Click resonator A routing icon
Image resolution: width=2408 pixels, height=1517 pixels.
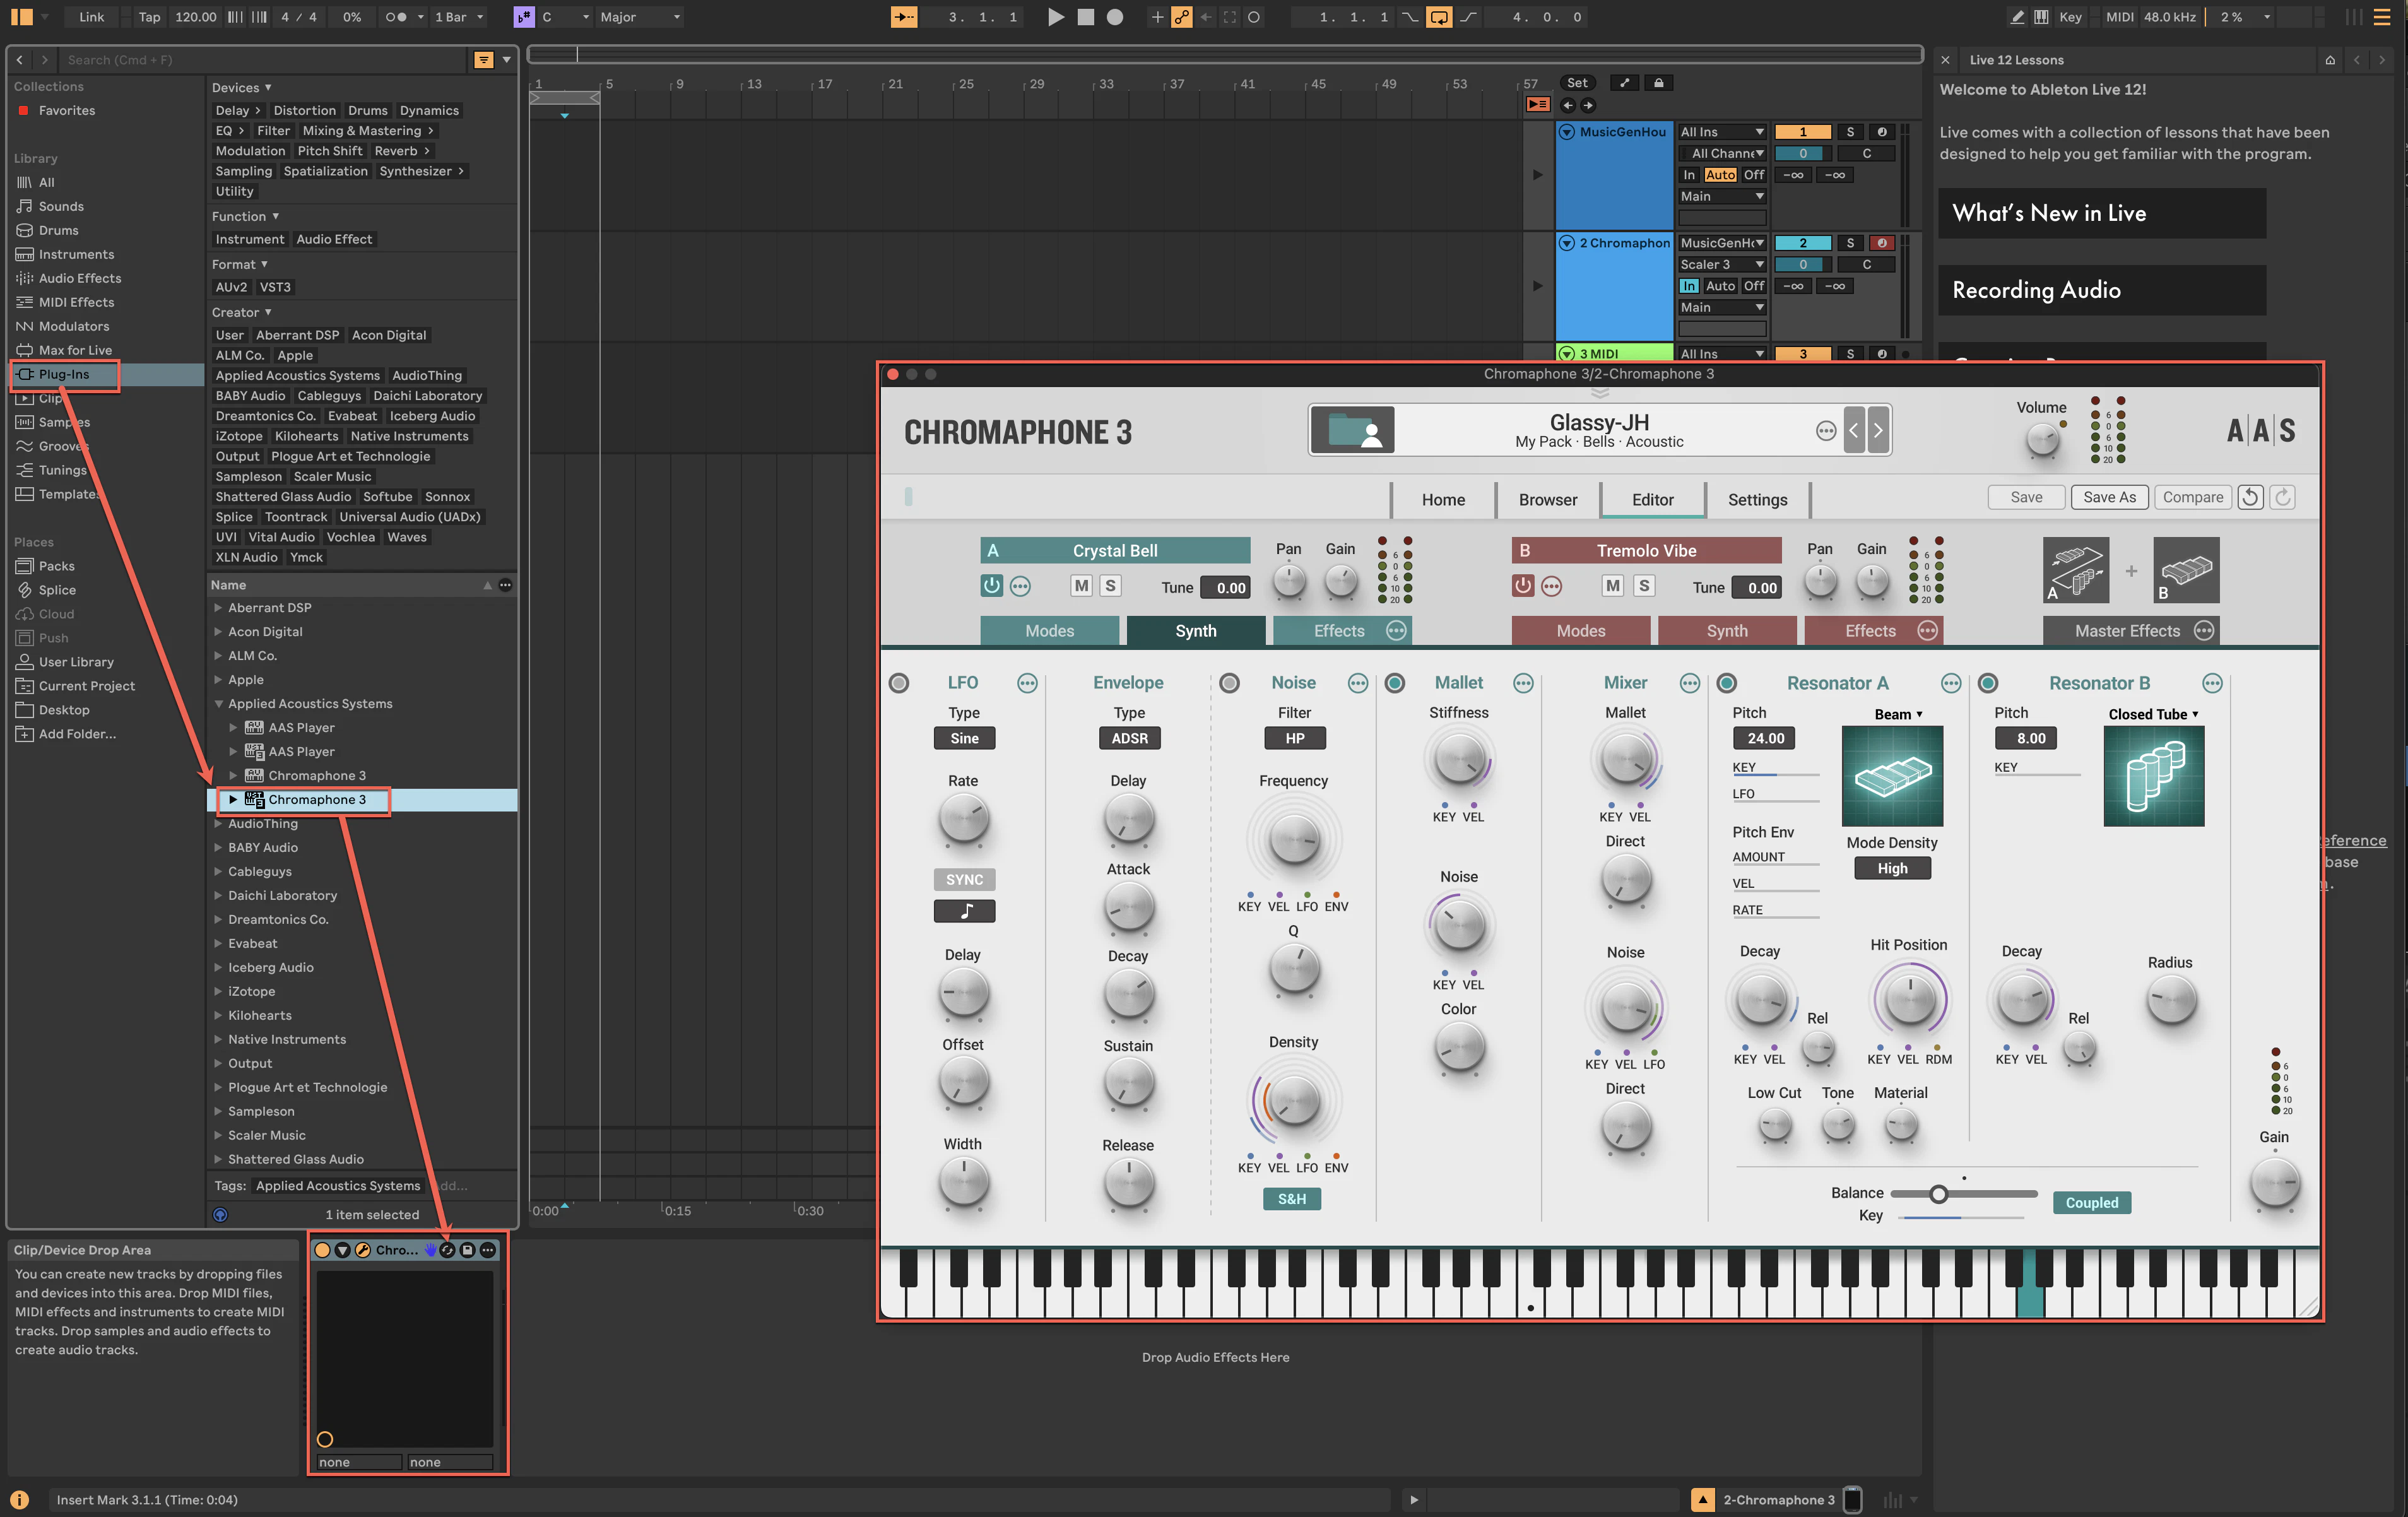2075,570
